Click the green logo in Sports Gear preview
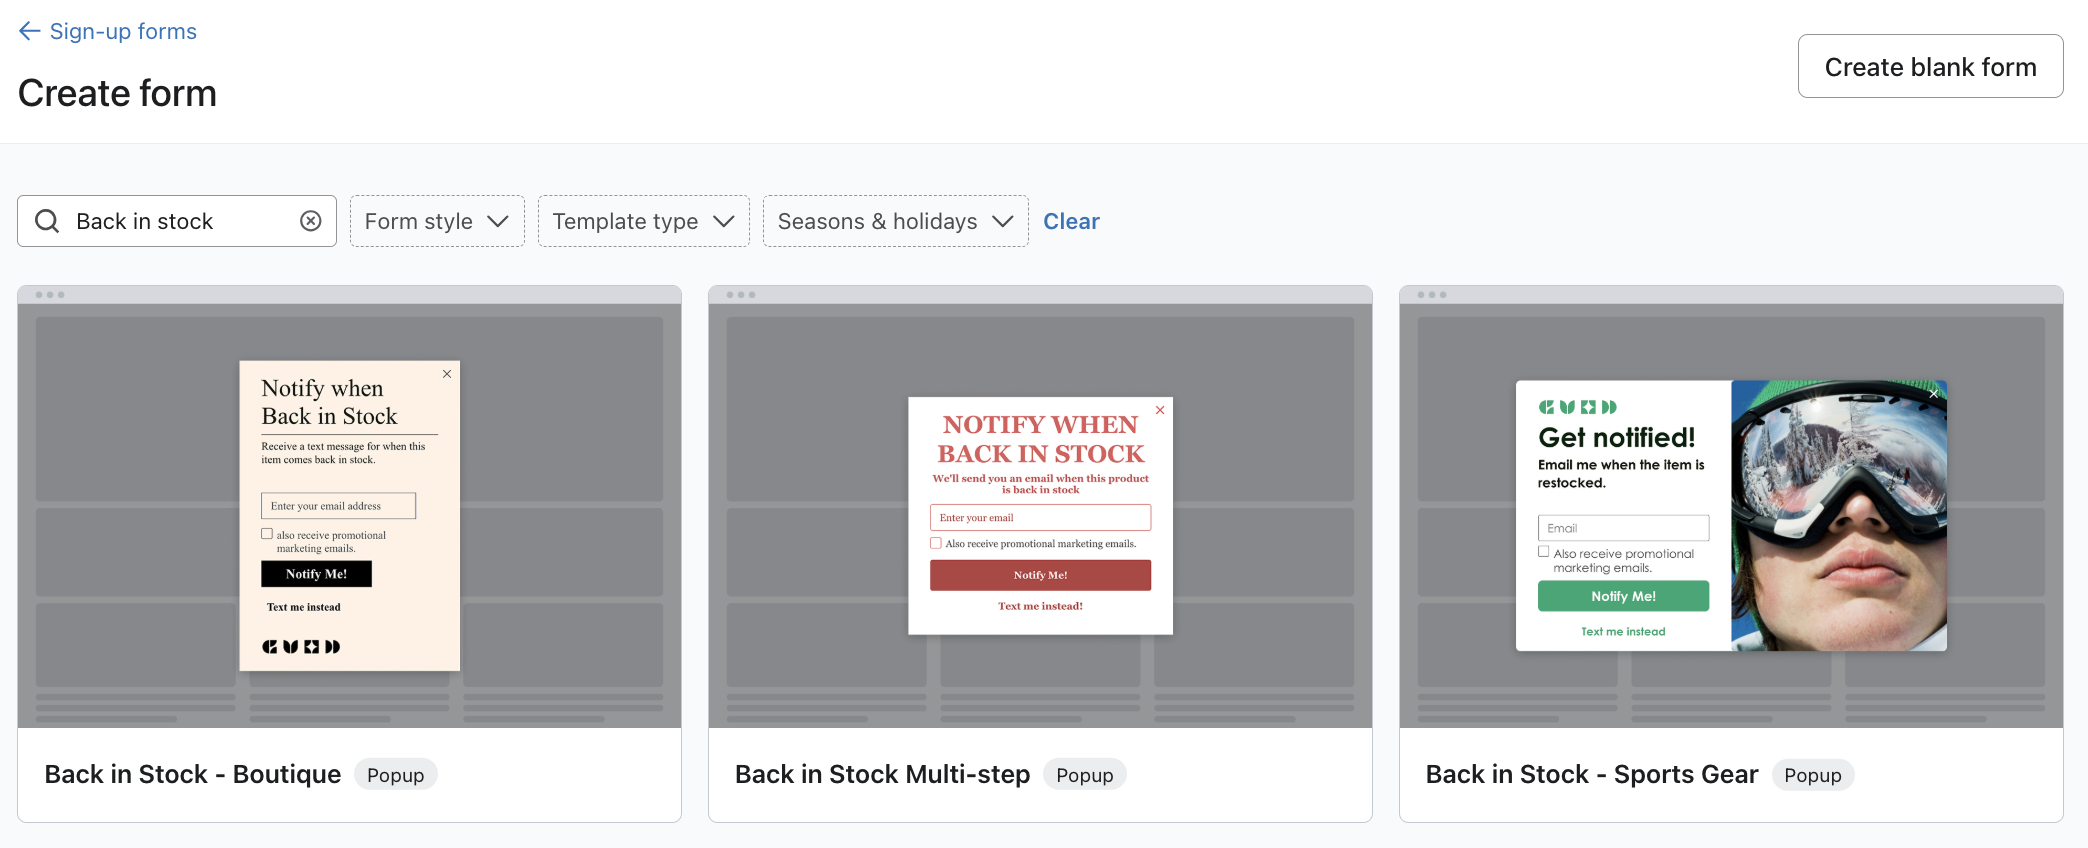2088x848 pixels. [1577, 407]
